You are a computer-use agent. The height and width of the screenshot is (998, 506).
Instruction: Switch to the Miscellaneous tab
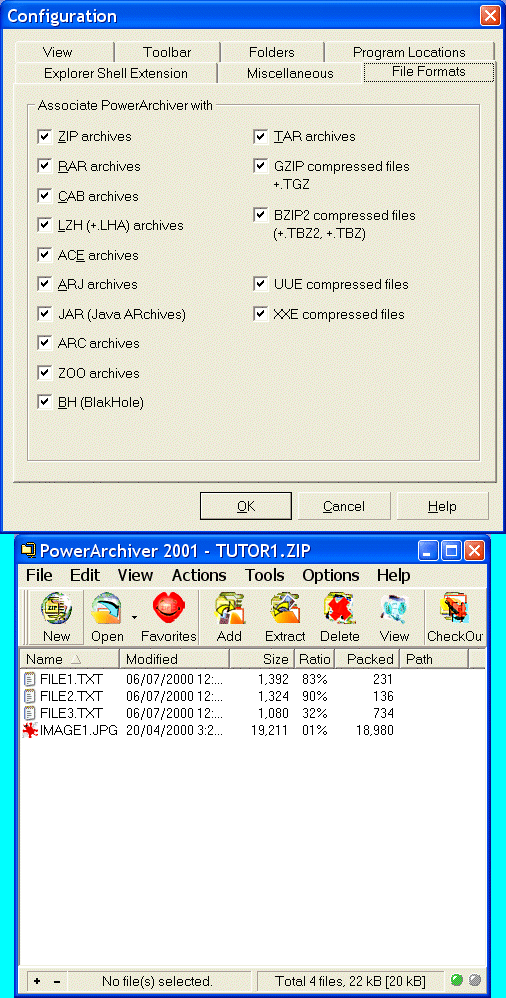[290, 73]
